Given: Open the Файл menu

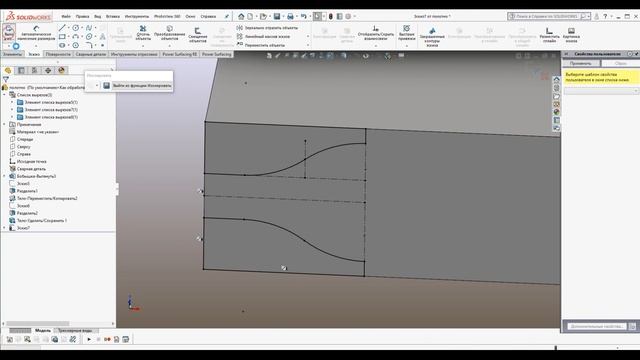Looking at the screenshot, I should click(x=66, y=16).
